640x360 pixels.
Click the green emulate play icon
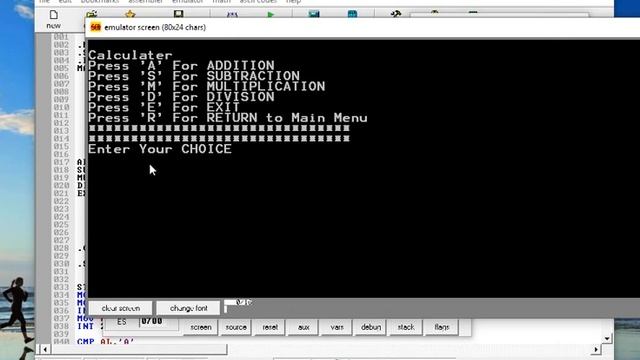click(271, 15)
